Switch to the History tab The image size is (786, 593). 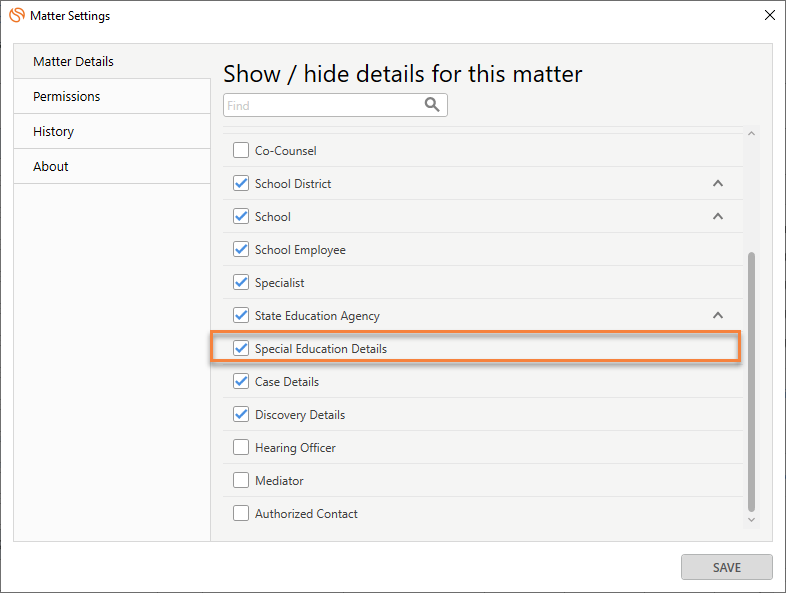[x=112, y=131]
